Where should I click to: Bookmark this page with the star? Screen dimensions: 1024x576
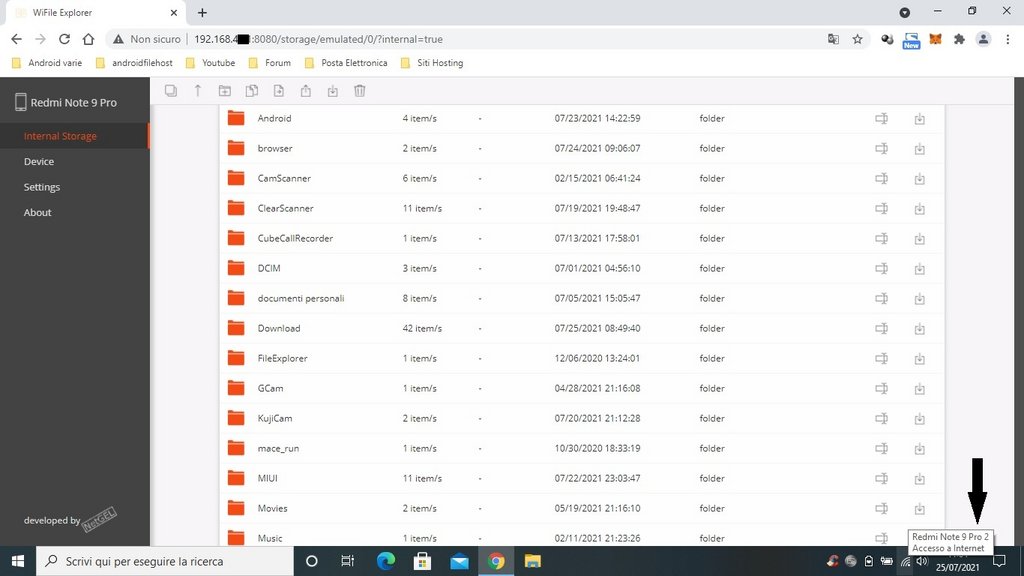coord(857,39)
